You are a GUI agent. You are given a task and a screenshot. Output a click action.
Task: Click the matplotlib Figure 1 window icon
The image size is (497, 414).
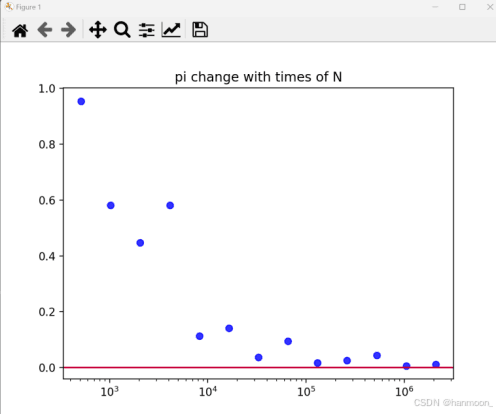click(x=9, y=7)
